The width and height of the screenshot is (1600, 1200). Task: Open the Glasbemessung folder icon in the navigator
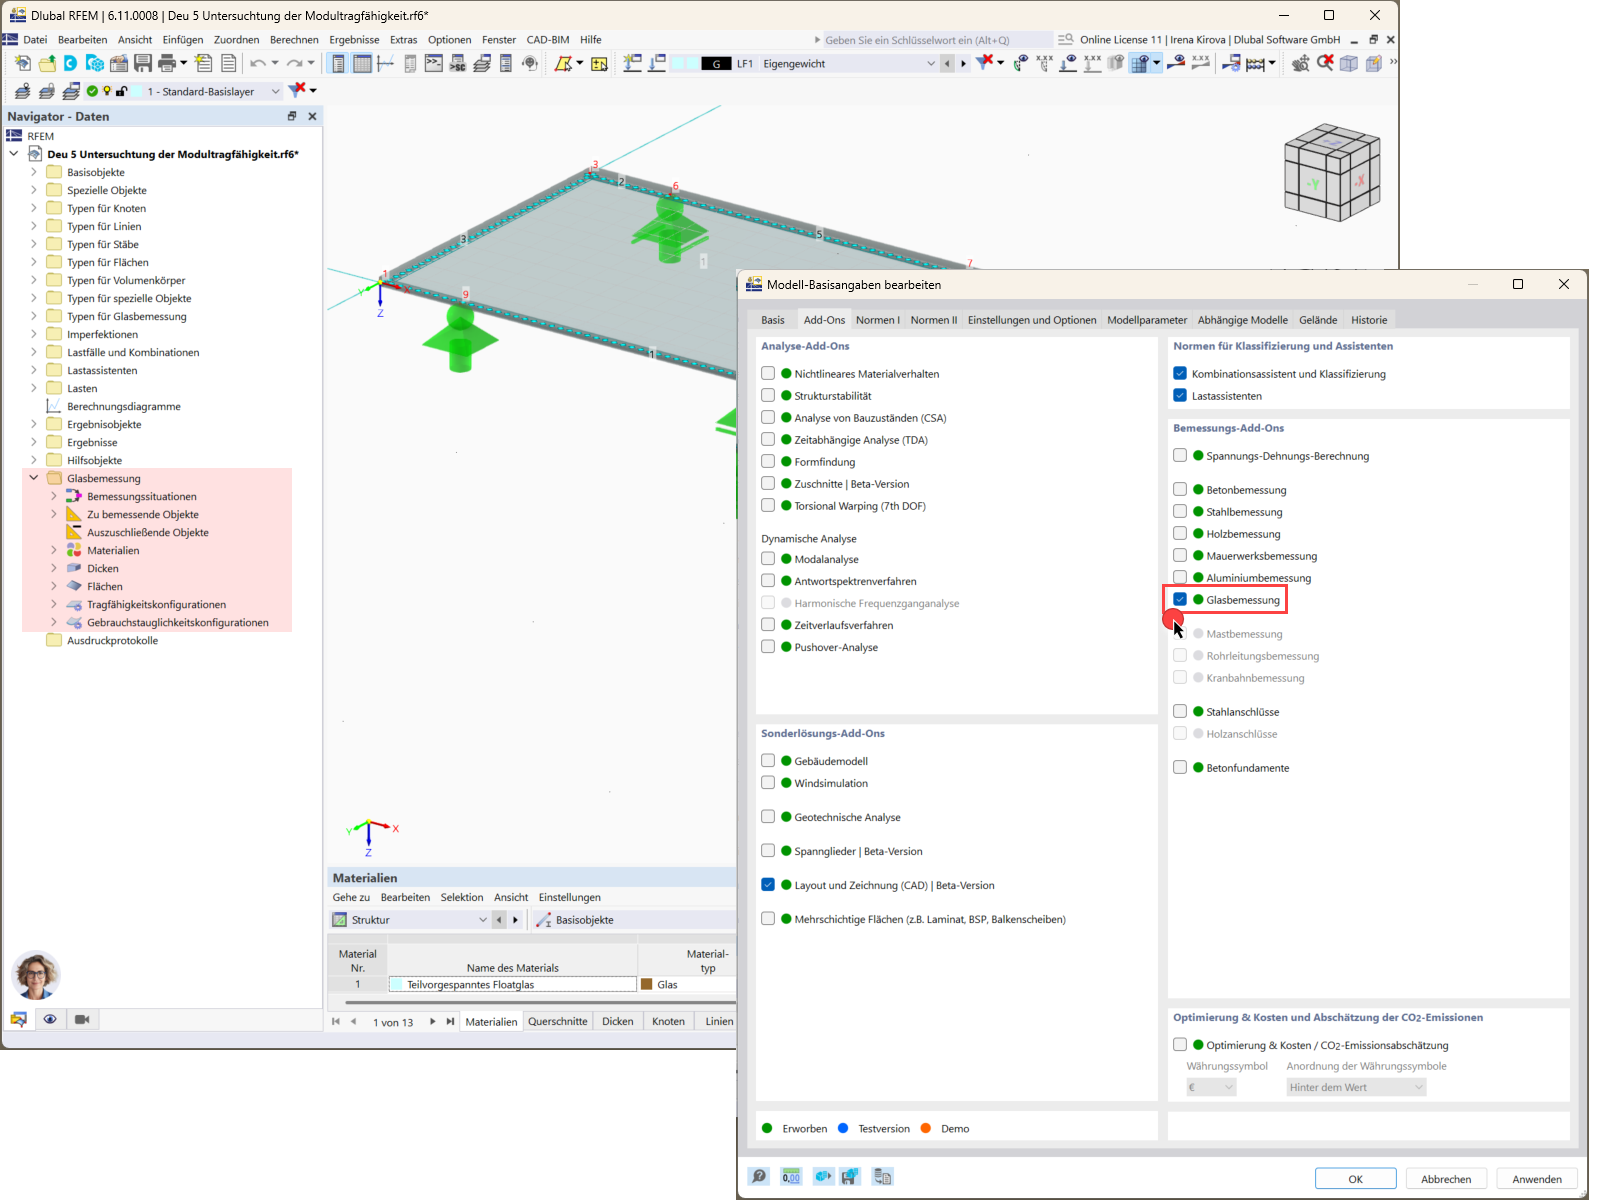[x=54, y=477]
